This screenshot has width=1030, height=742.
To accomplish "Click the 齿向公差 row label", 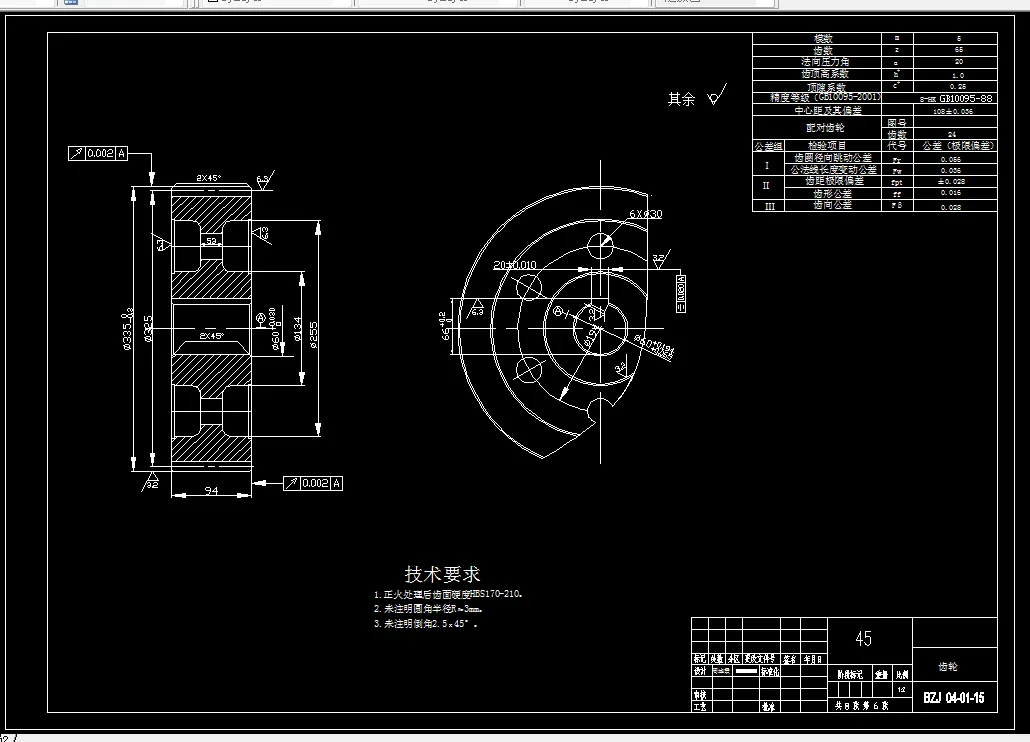I will 832,205.
